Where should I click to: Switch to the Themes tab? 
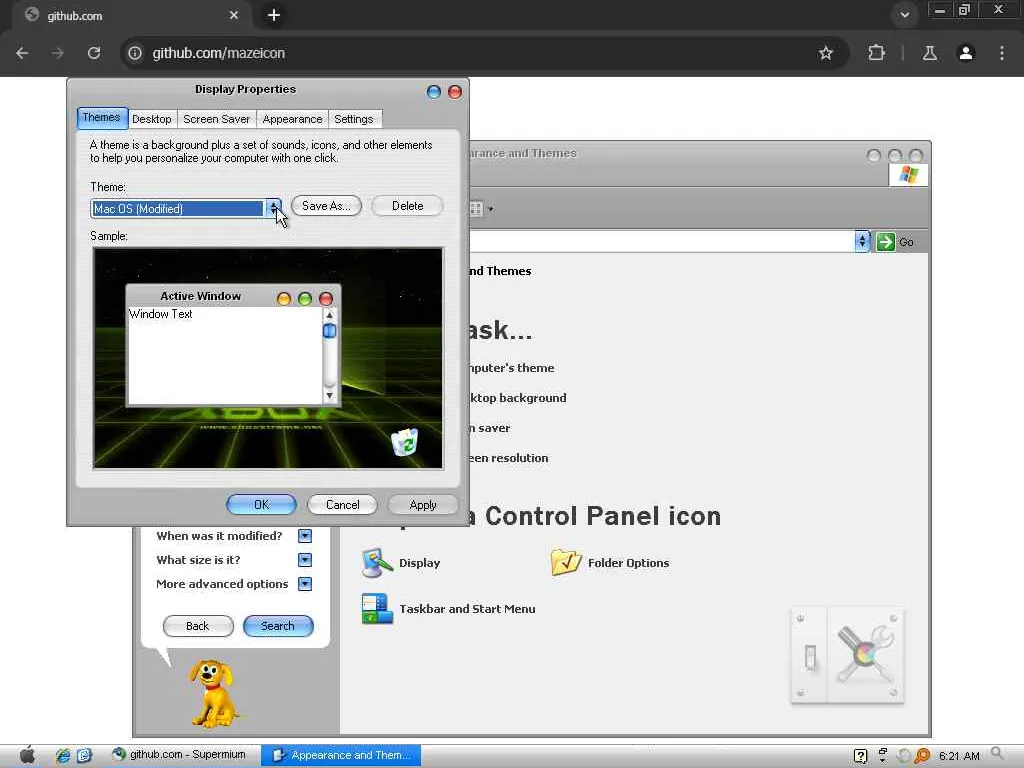click(102, 118)
